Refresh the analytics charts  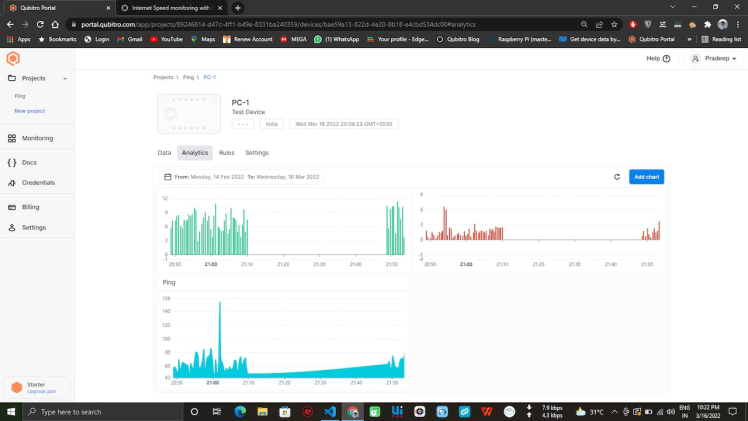(x=617, y=177)
